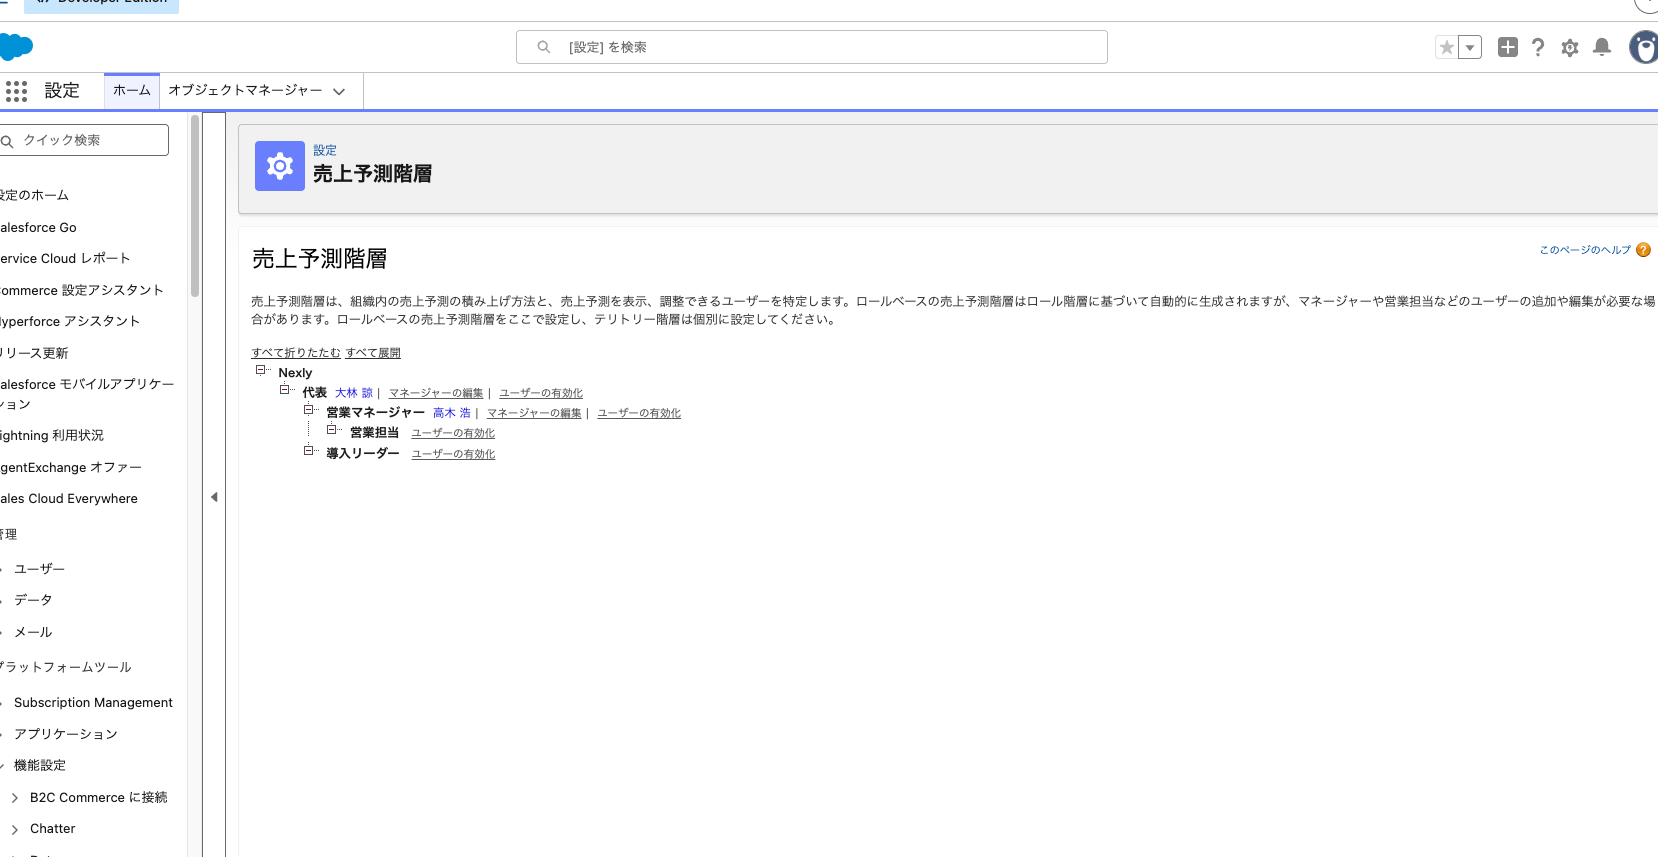Viewport: 1658px width, 857px height.
Task: Expand the B2C Commerce に接続 sidebar item
Action: point(15,798)
